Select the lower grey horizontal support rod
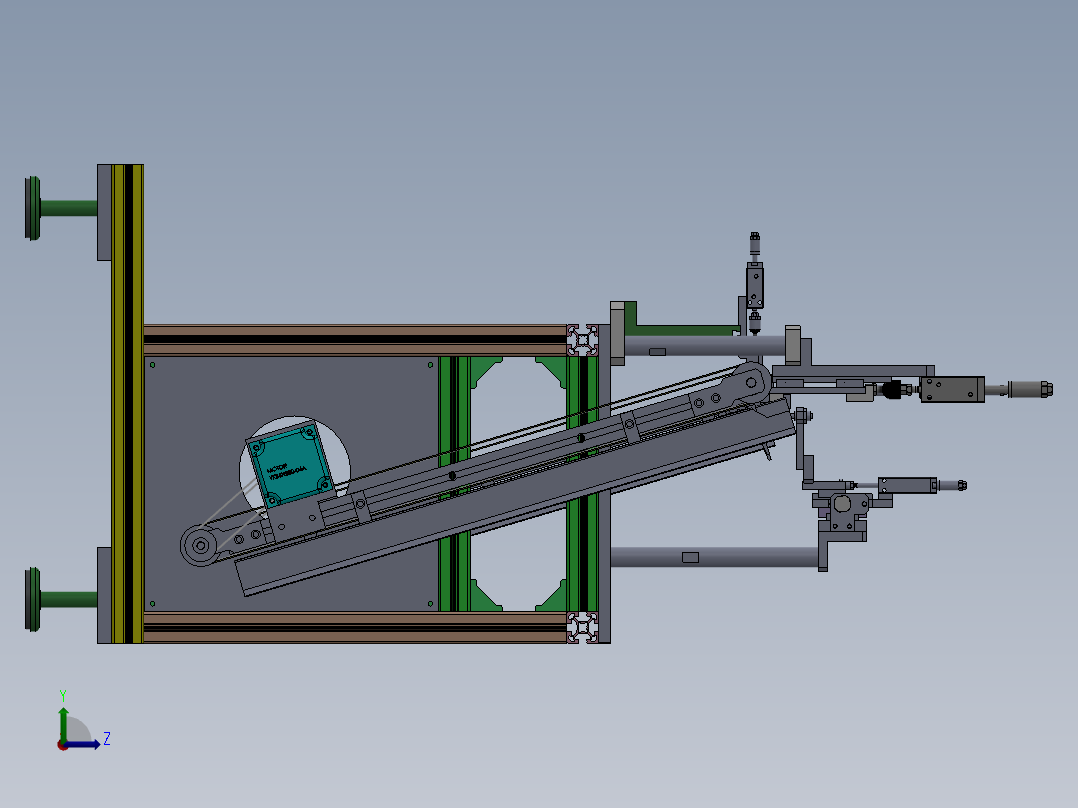Screen dimensions: 1078x808 714,557
